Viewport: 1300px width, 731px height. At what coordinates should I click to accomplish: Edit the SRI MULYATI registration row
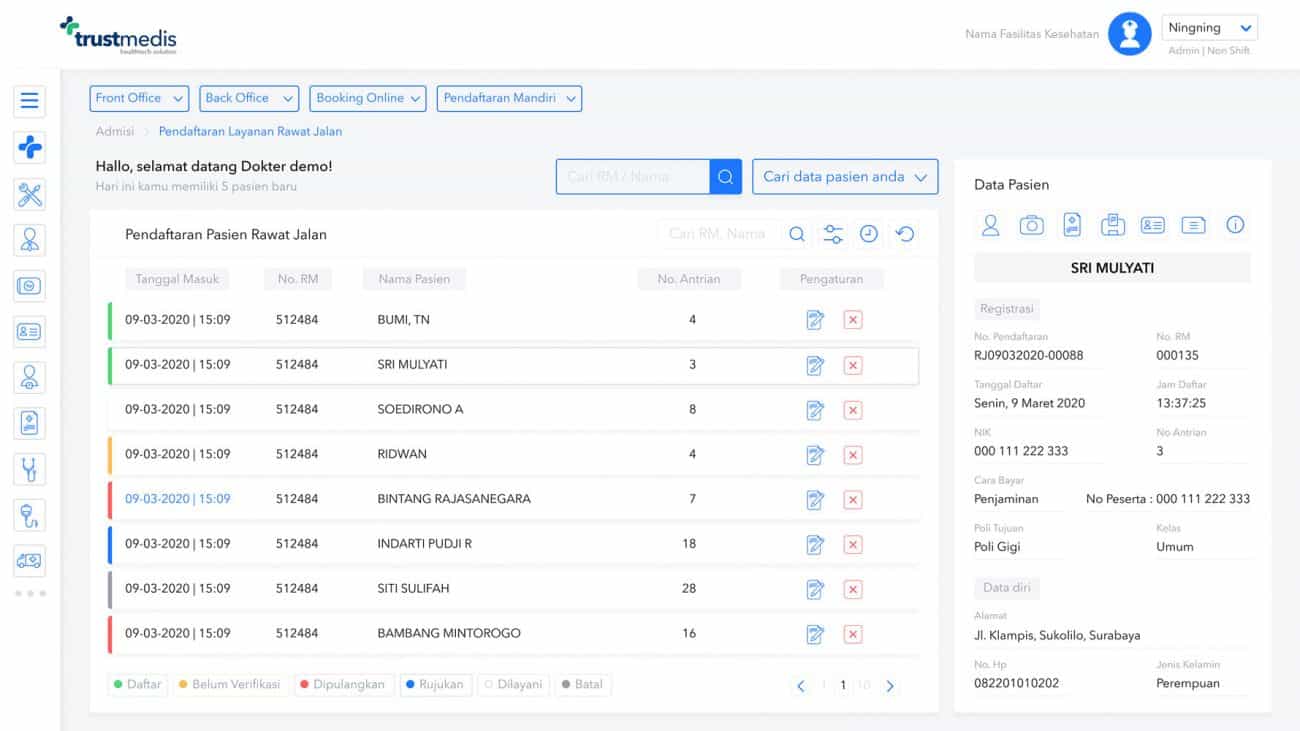click(x=815, y=365)
